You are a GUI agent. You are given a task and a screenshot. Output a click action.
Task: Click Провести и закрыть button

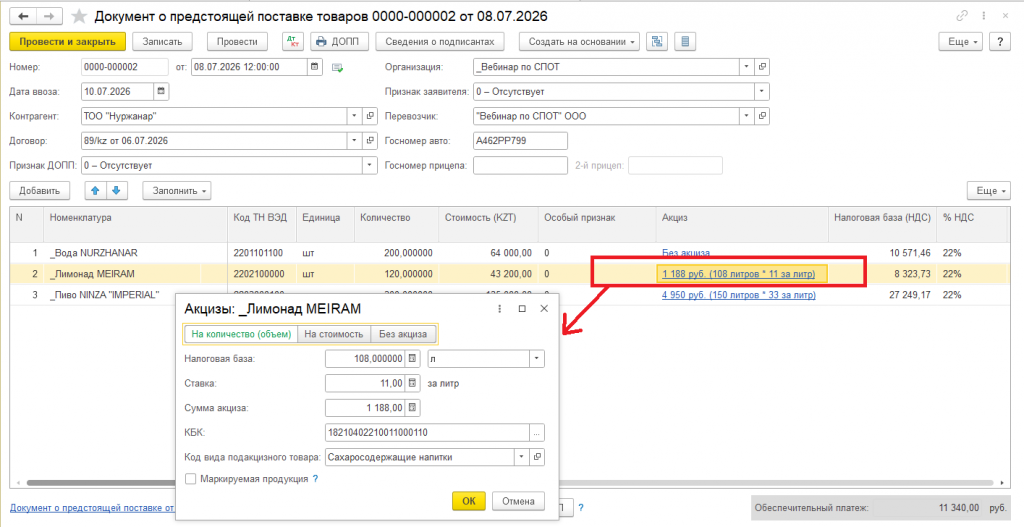[x=67, y=42]
